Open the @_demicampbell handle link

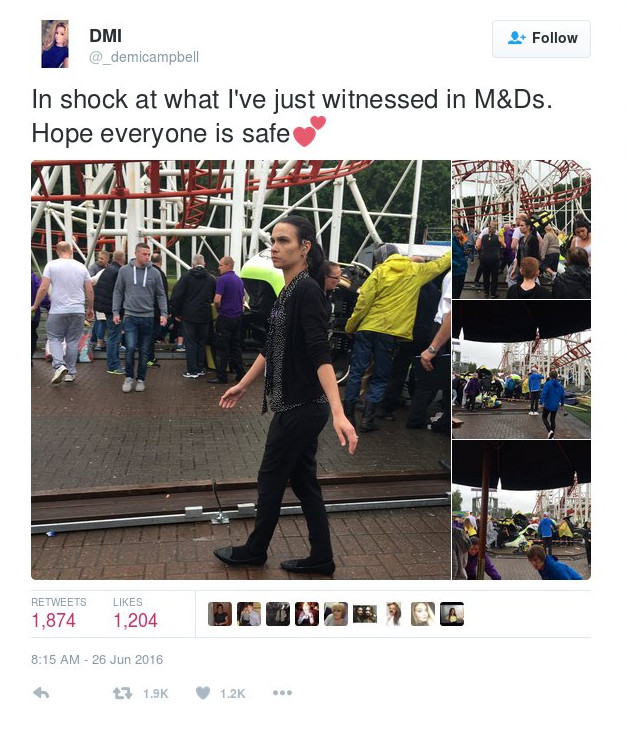click(144, 57)
